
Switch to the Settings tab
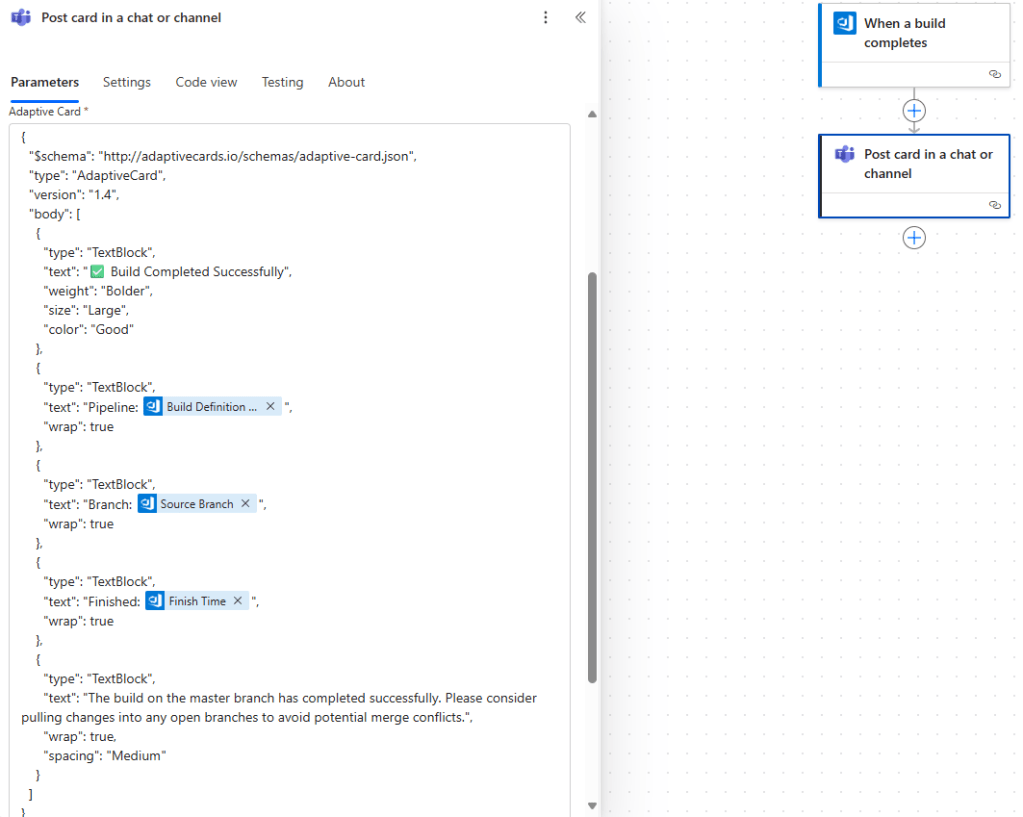126,82
